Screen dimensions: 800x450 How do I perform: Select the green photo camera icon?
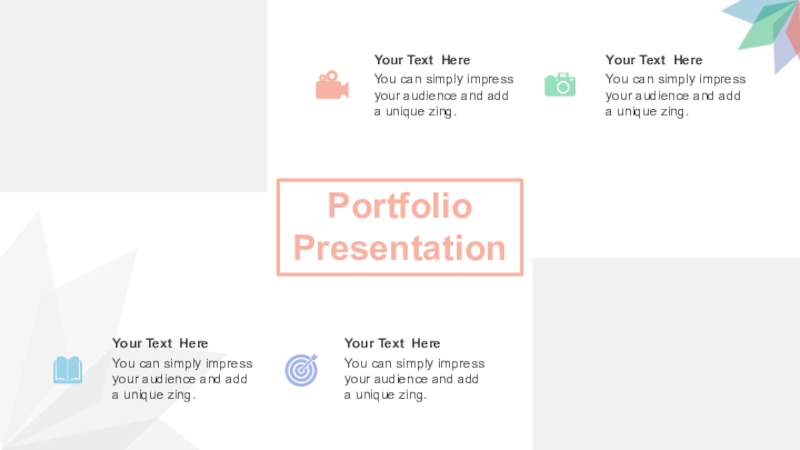(x=560, y=85)
